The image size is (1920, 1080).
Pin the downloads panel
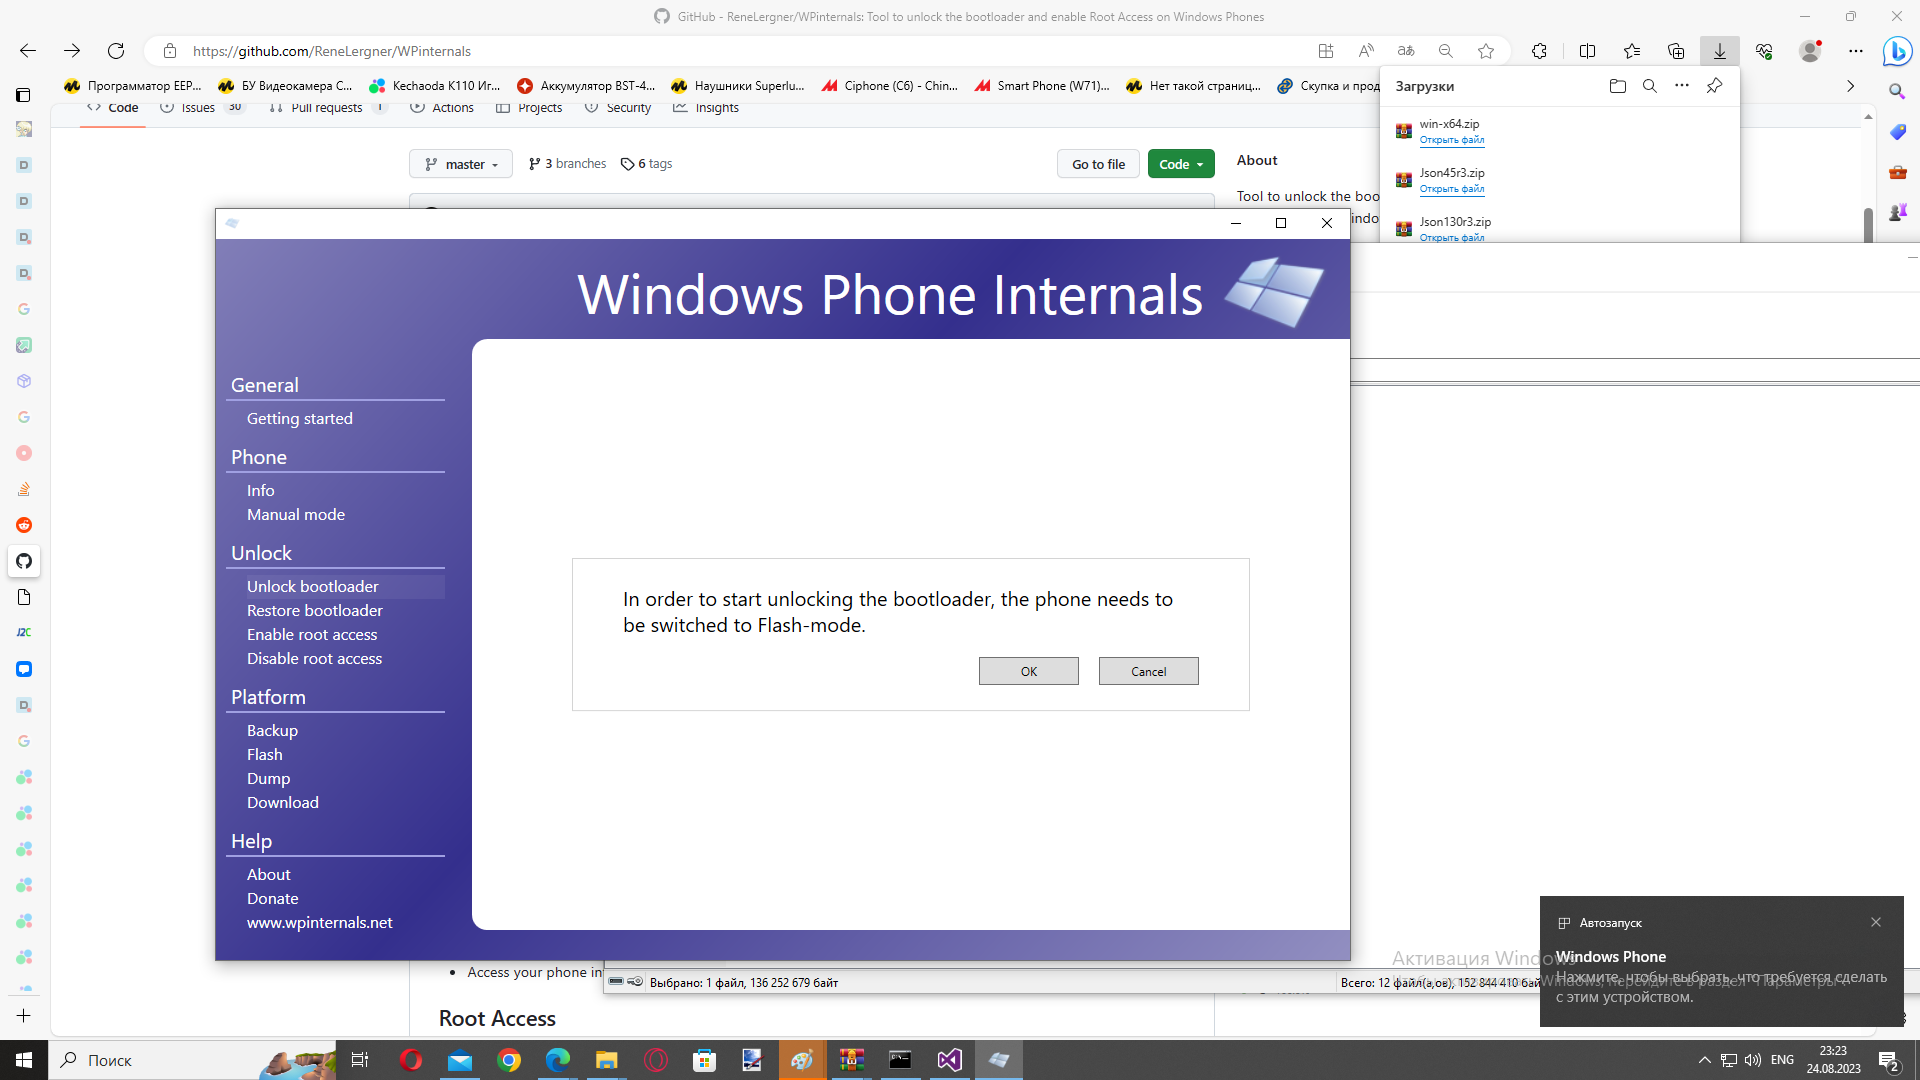1714,86
